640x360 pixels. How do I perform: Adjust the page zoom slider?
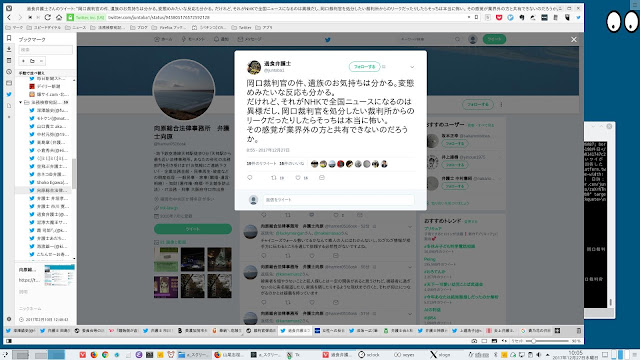(547, 341)
